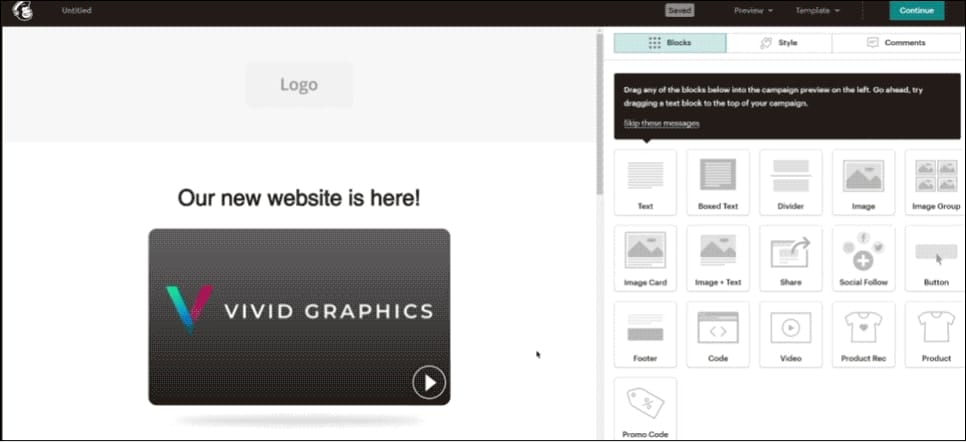The image size is (966, 442).
Task: Choose the Image Card block
Action: pos(645,257)
